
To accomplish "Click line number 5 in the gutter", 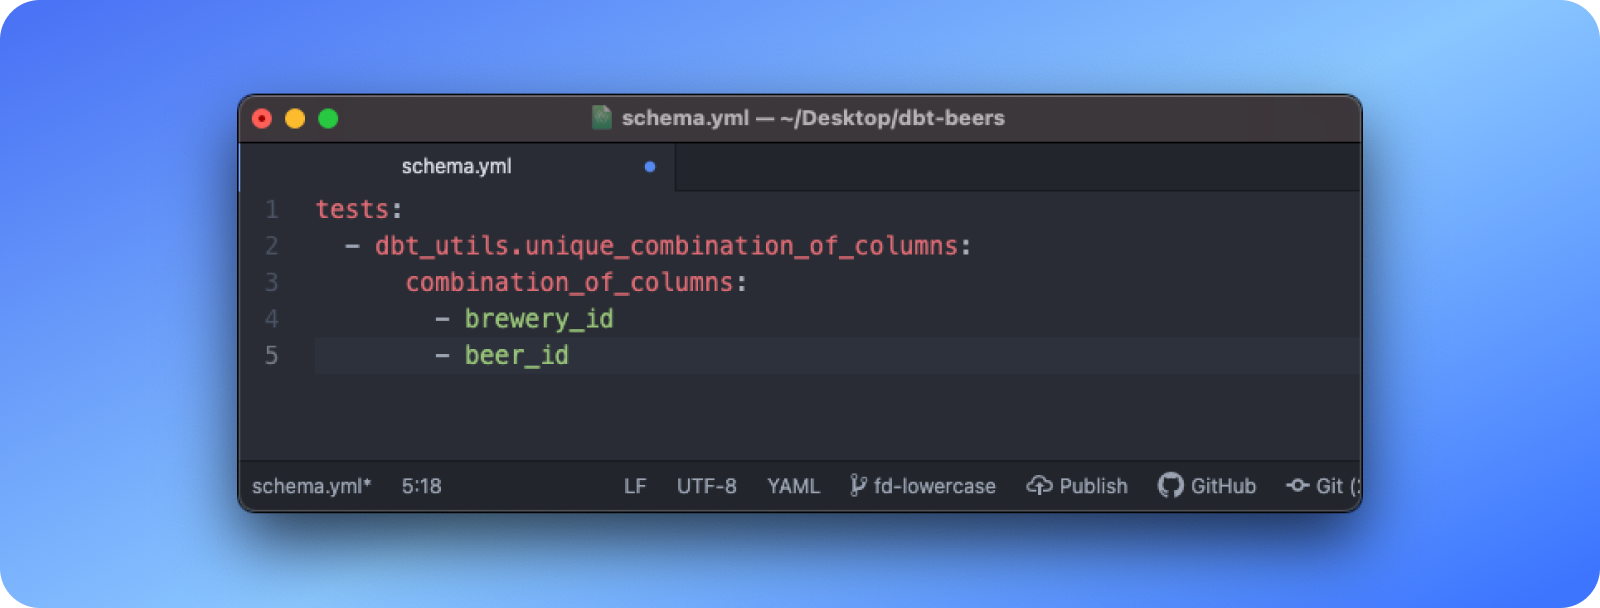I will coord(271,355).
